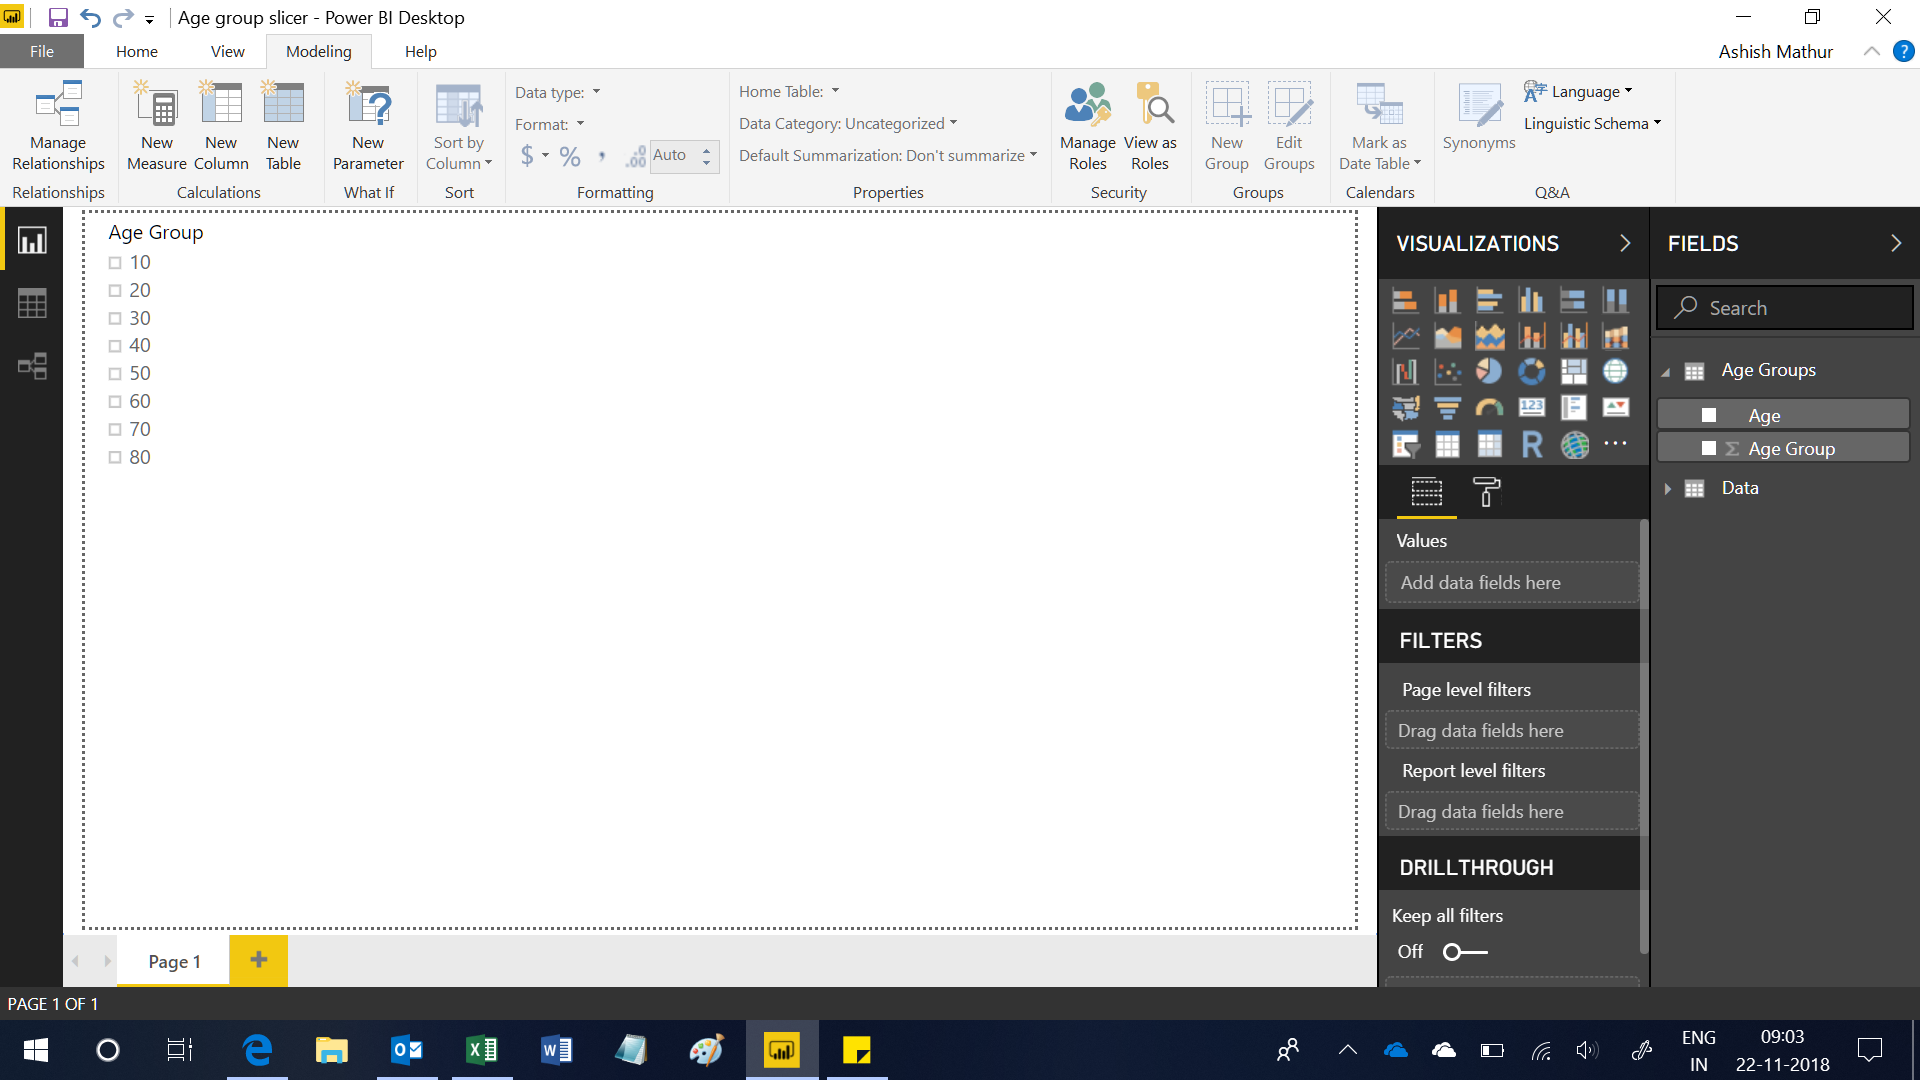Switch to Relationships view in left sidebar
This screenshot has width=1920, height=1080.
[x=32, y=366]
